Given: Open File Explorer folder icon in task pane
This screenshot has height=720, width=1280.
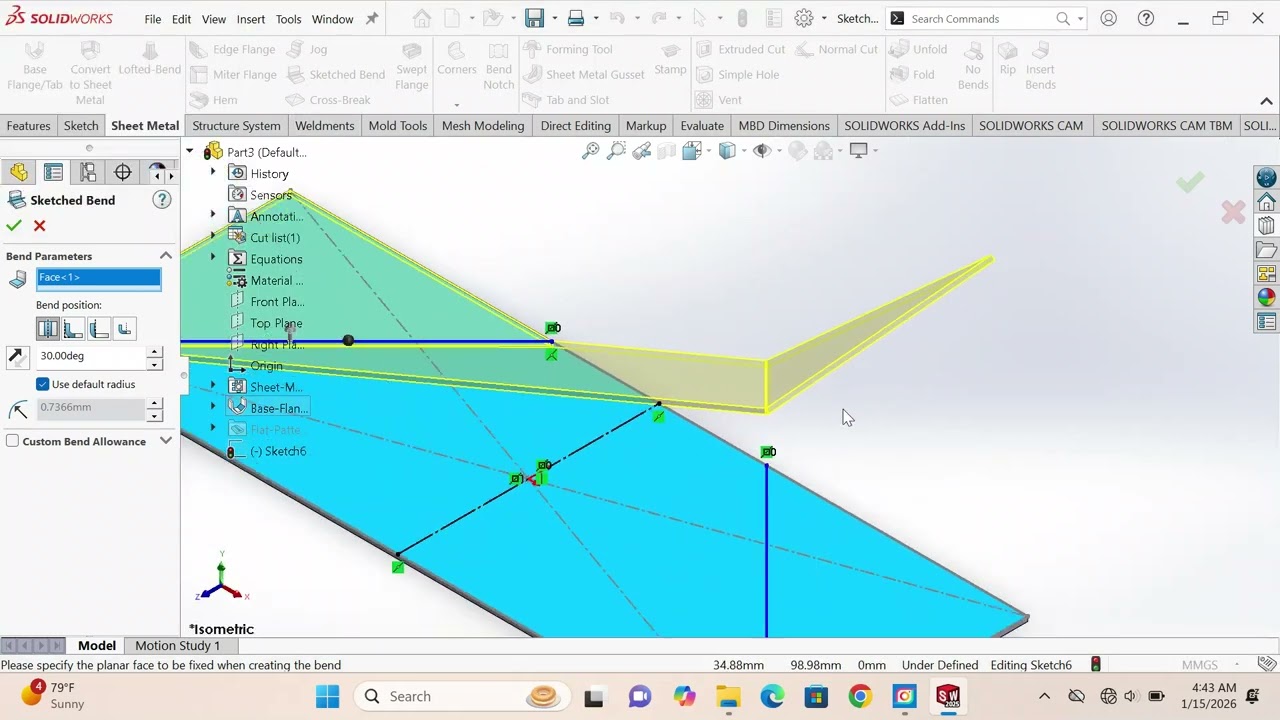Looking at the screenshot, I should [1266, 251].
